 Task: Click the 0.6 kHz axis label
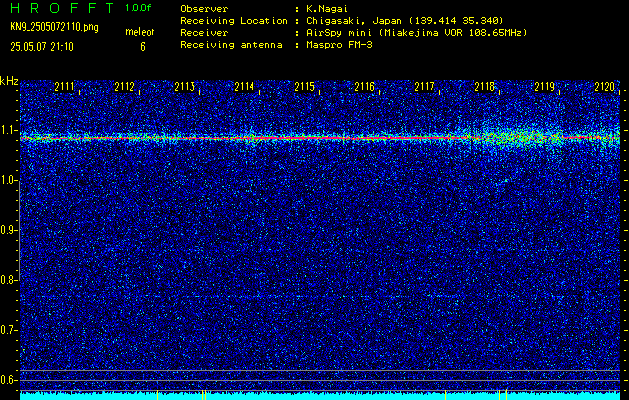click(8, 380)
